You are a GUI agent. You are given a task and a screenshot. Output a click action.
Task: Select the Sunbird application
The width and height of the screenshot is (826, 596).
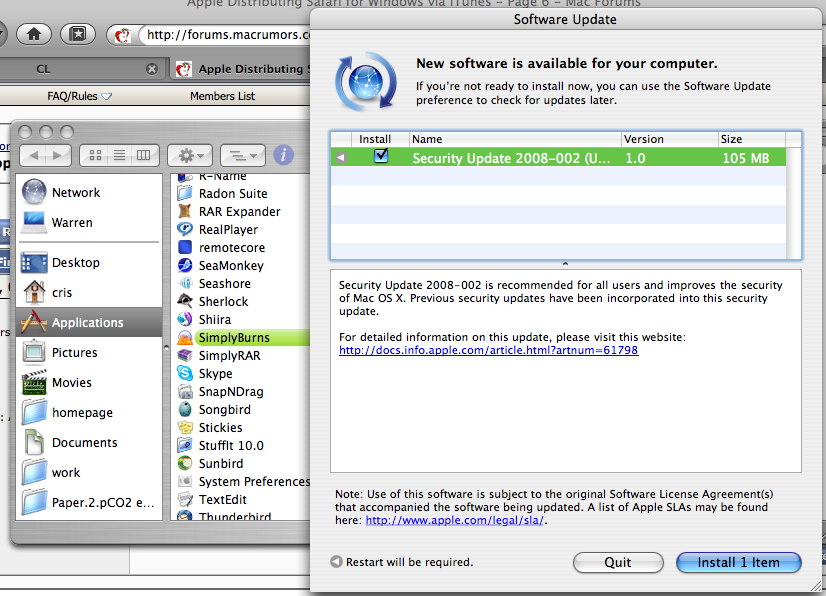[x=221, y=463]
